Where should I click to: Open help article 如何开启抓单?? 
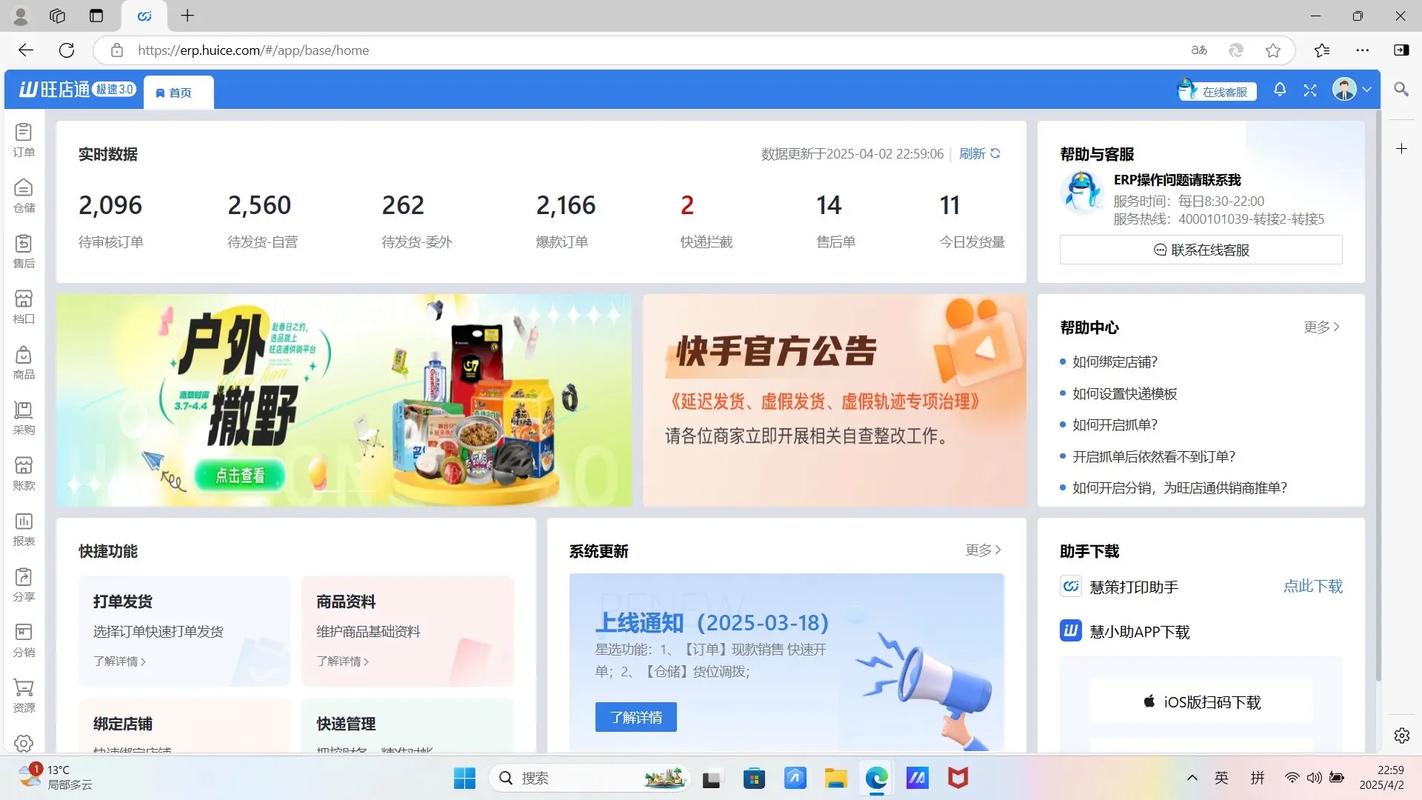(x=1115, y=425)
